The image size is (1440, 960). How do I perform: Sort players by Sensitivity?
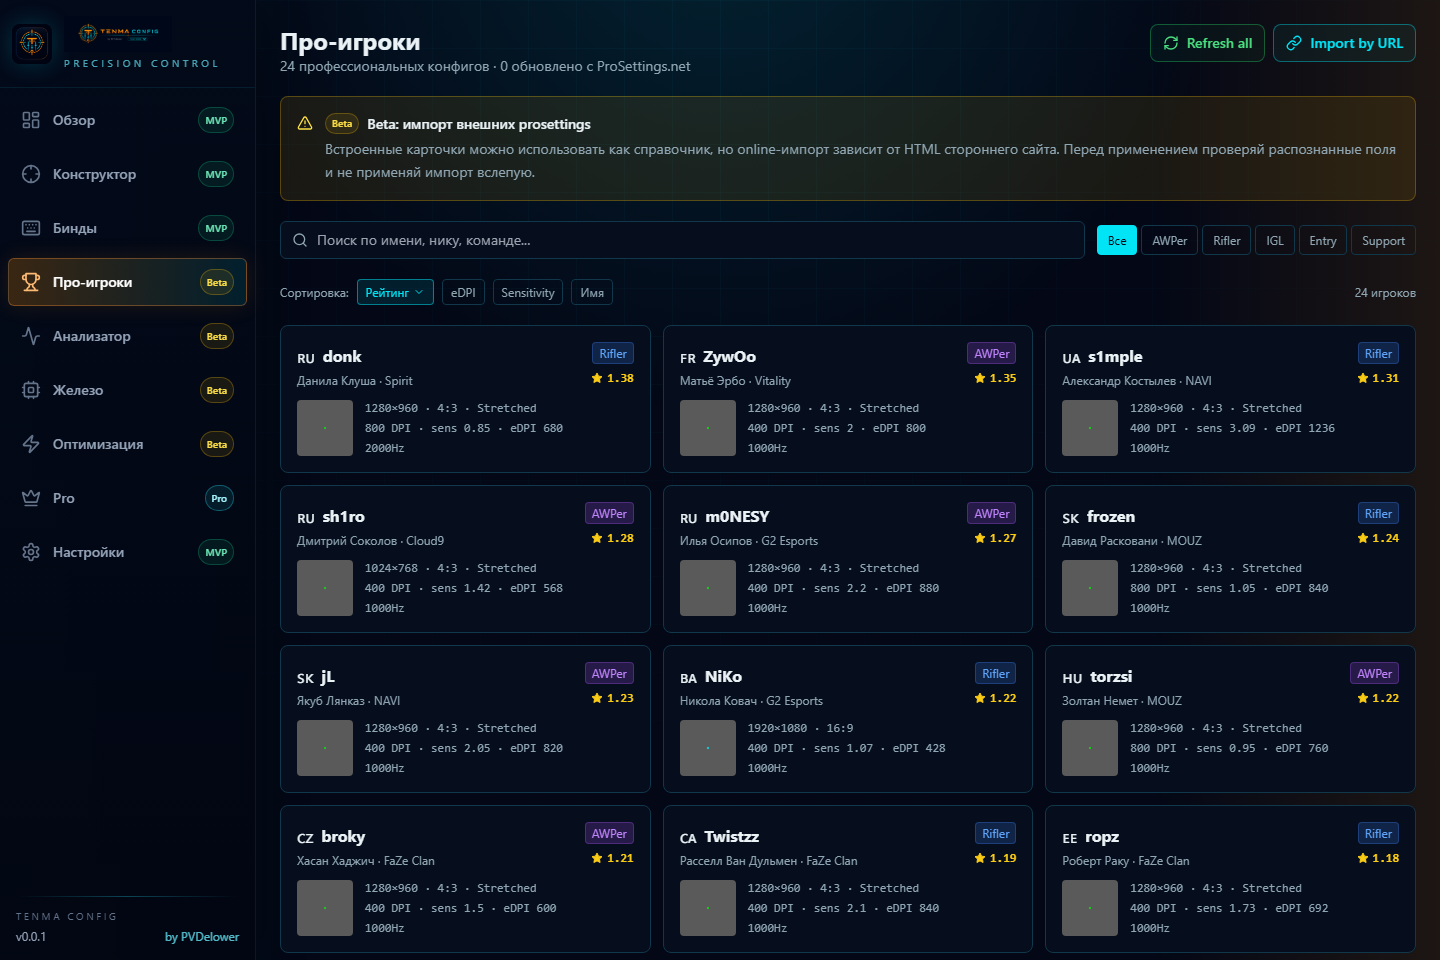(x=527, y=293)
